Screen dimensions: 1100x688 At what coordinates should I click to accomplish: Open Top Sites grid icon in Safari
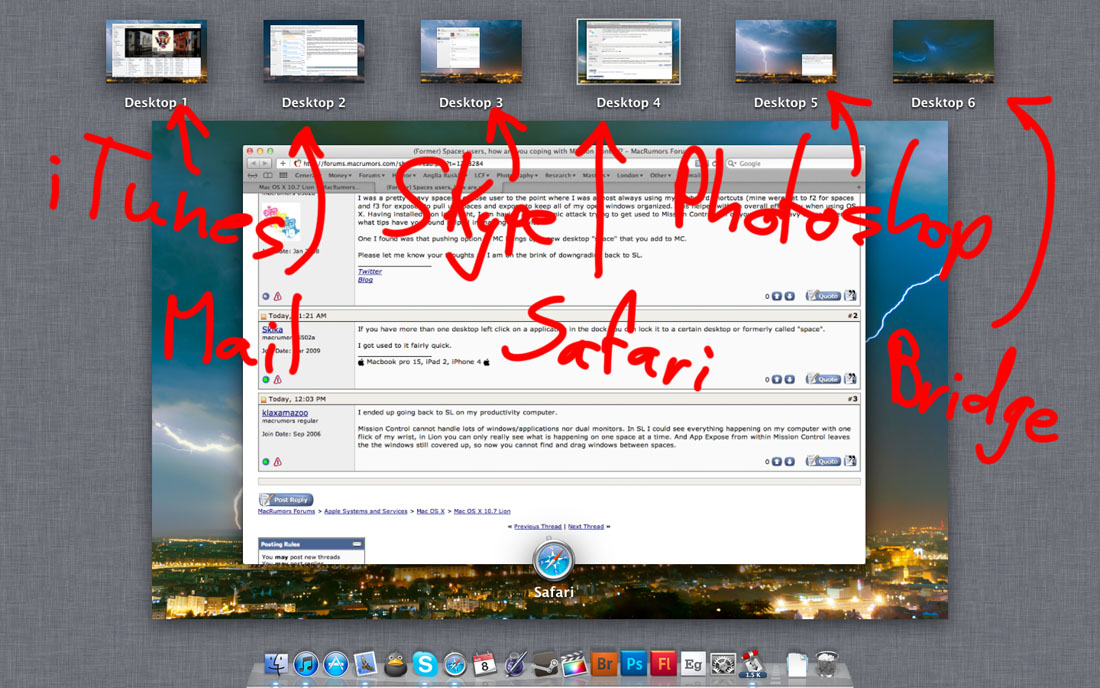pyautogui.click(x=283, y=175)
